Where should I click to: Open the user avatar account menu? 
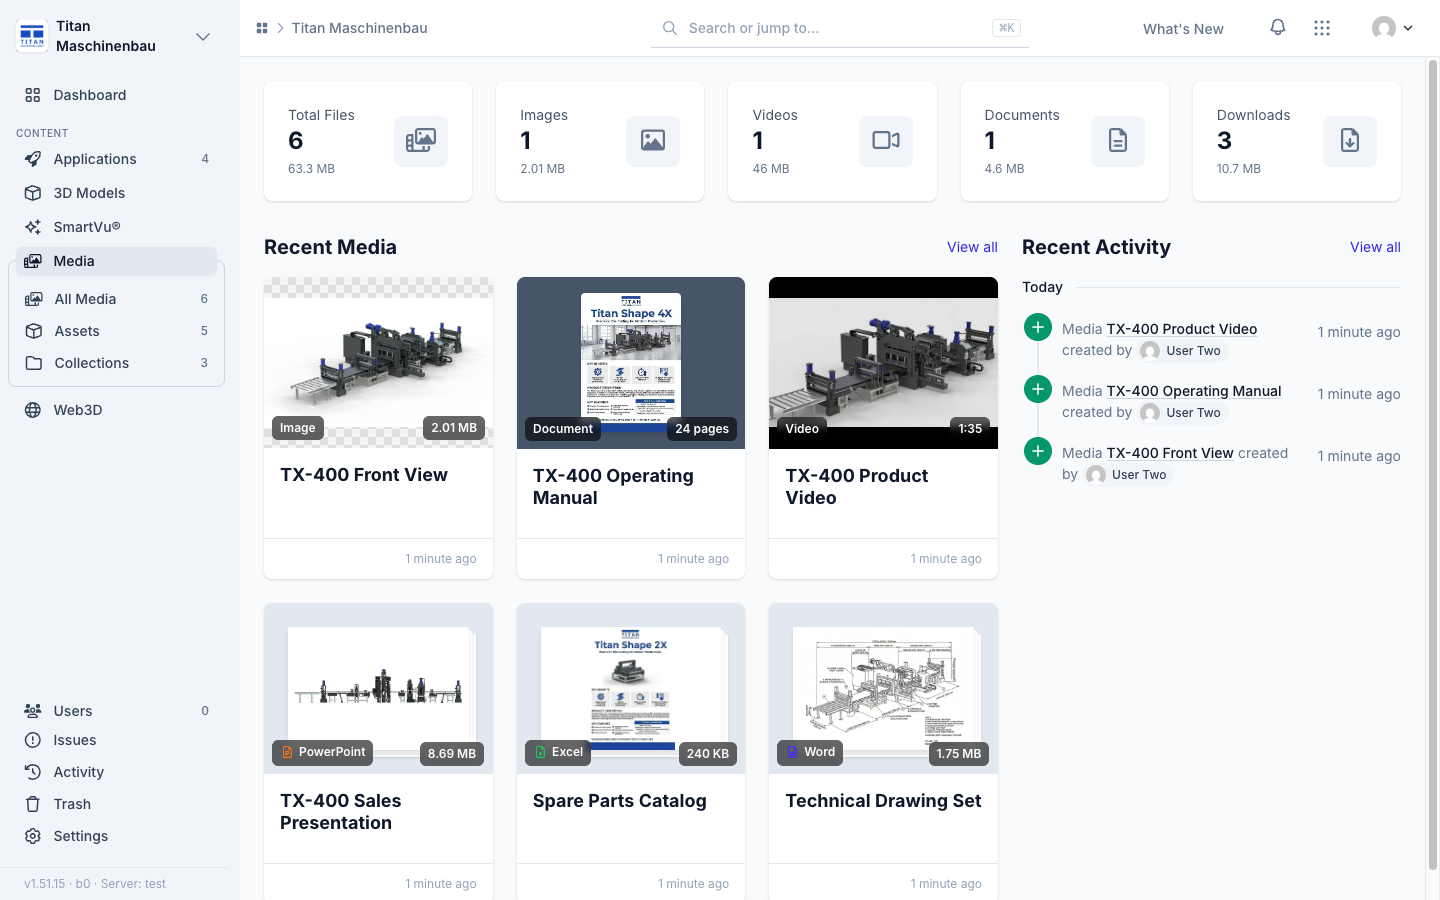click(1392, 28)
